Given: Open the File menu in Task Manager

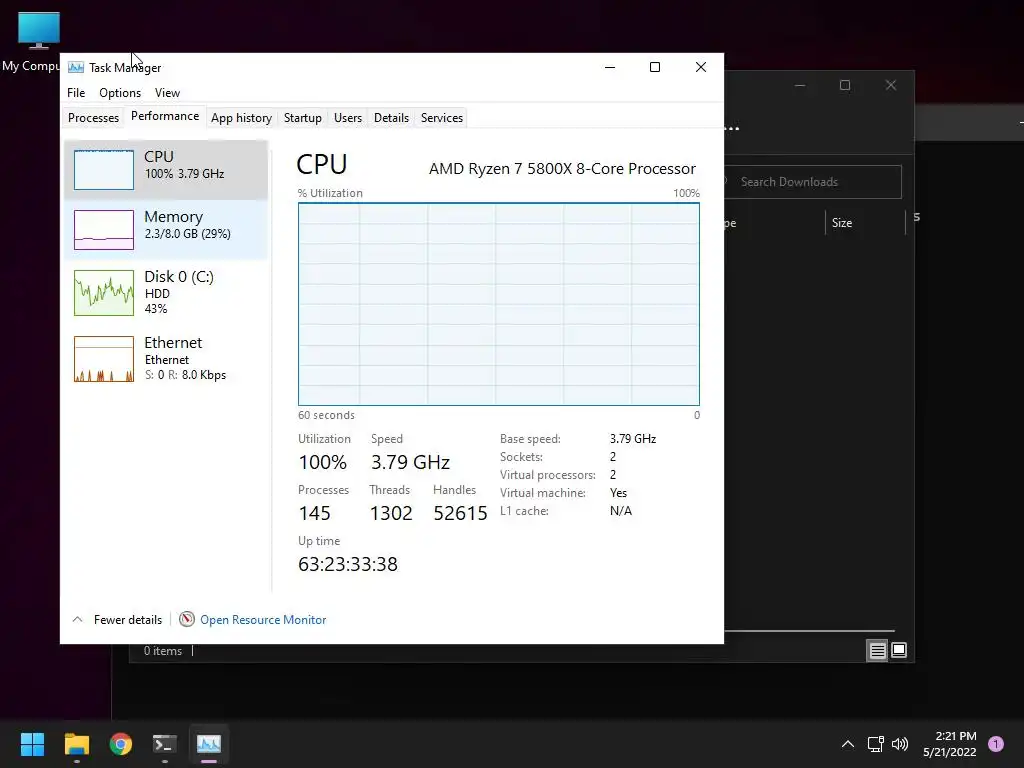Looking at the screenshot, I should point(76,93).
